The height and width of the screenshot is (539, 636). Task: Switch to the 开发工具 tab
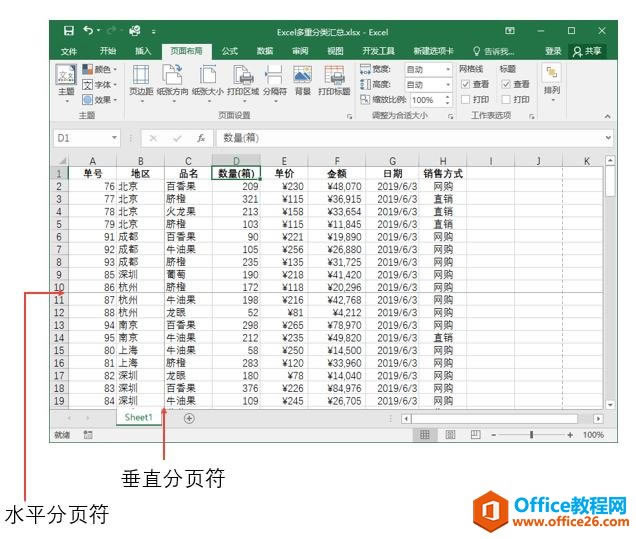point(378,51)
